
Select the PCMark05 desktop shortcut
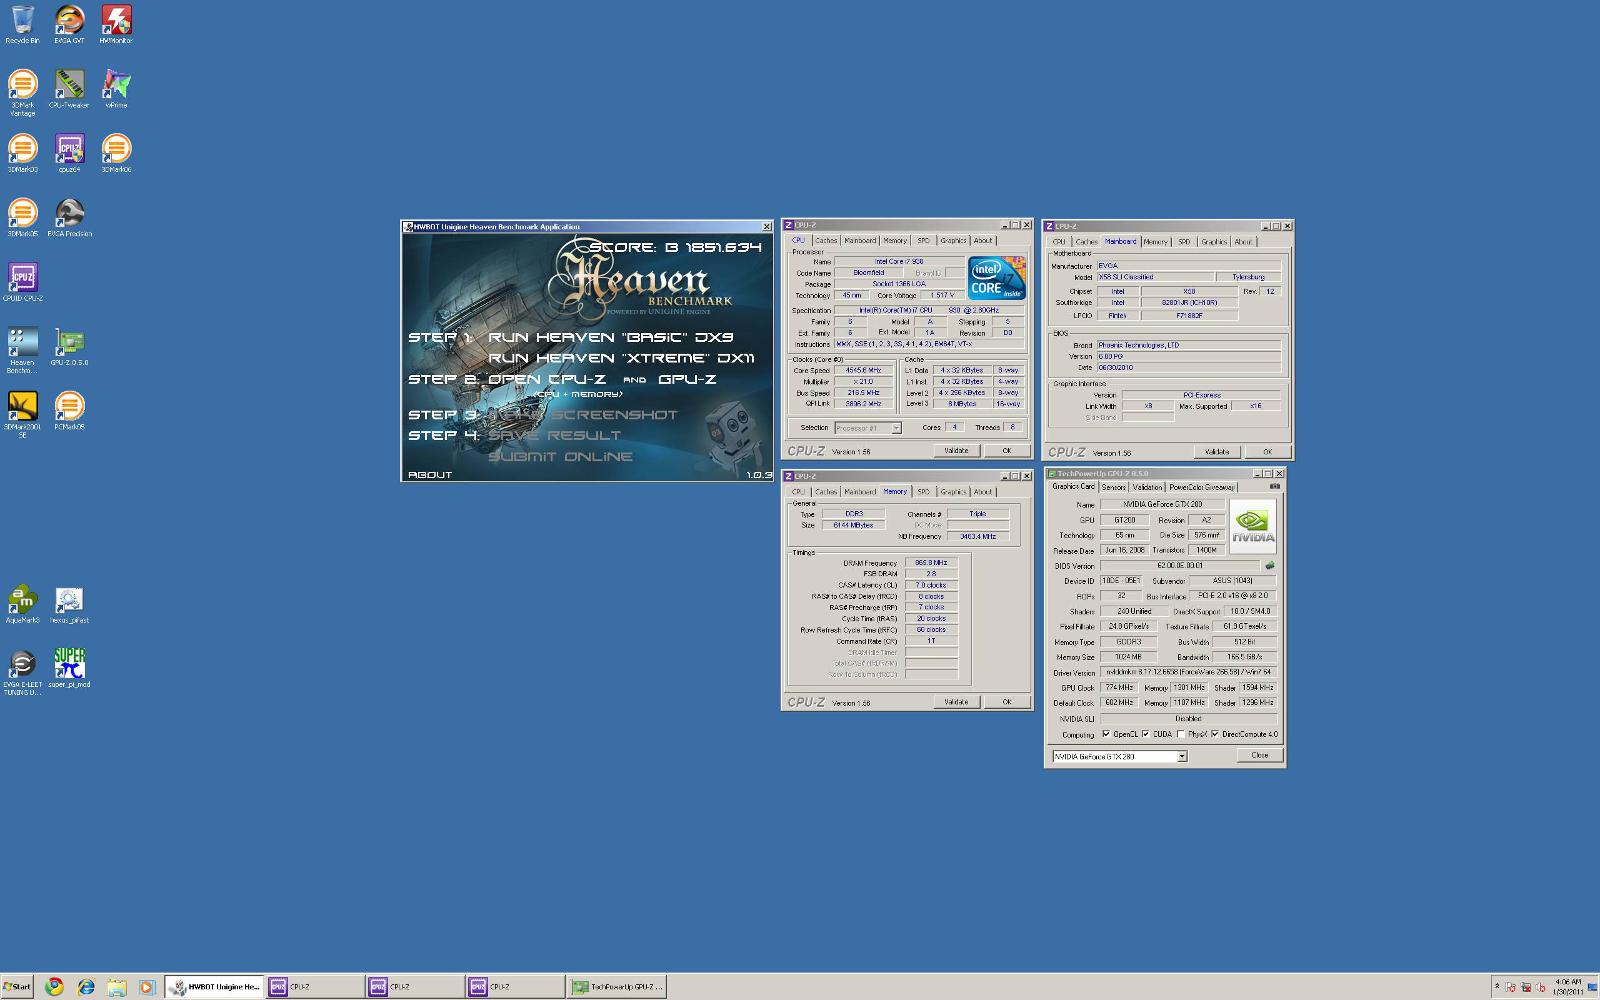pyautogui.click(x=69, y=410)
